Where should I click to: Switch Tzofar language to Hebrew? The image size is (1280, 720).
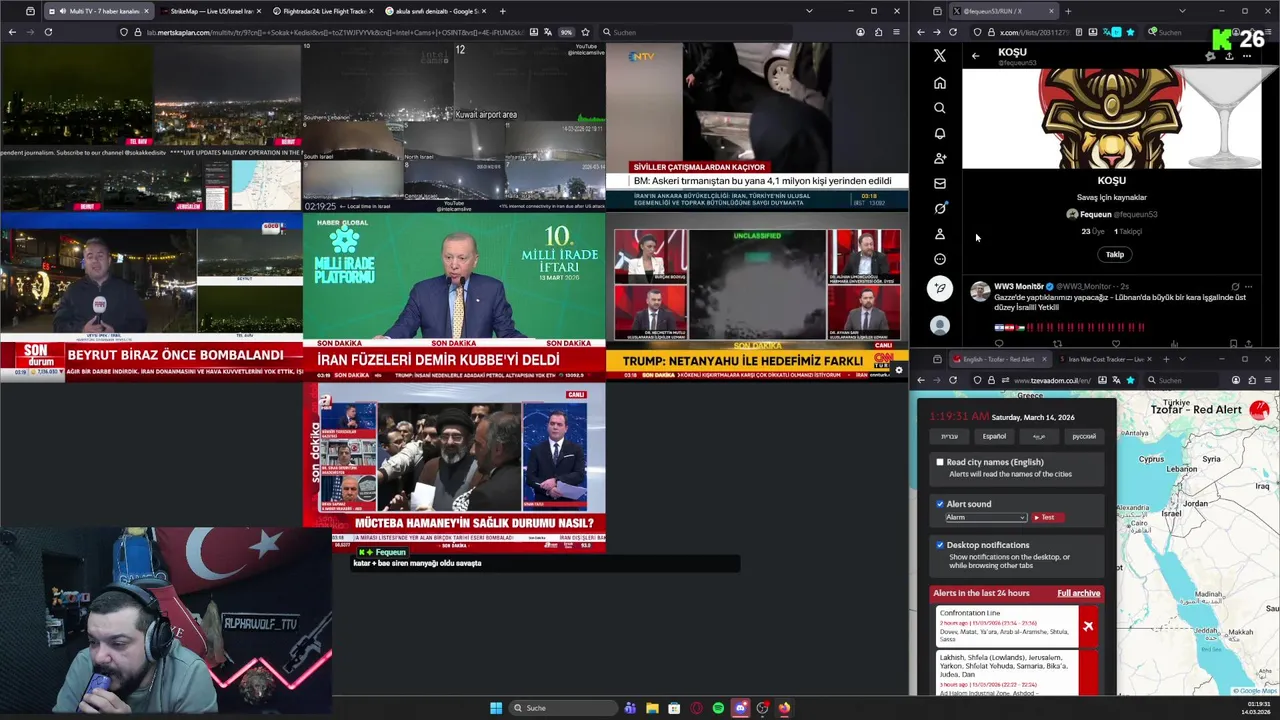[x=949, y=436]
